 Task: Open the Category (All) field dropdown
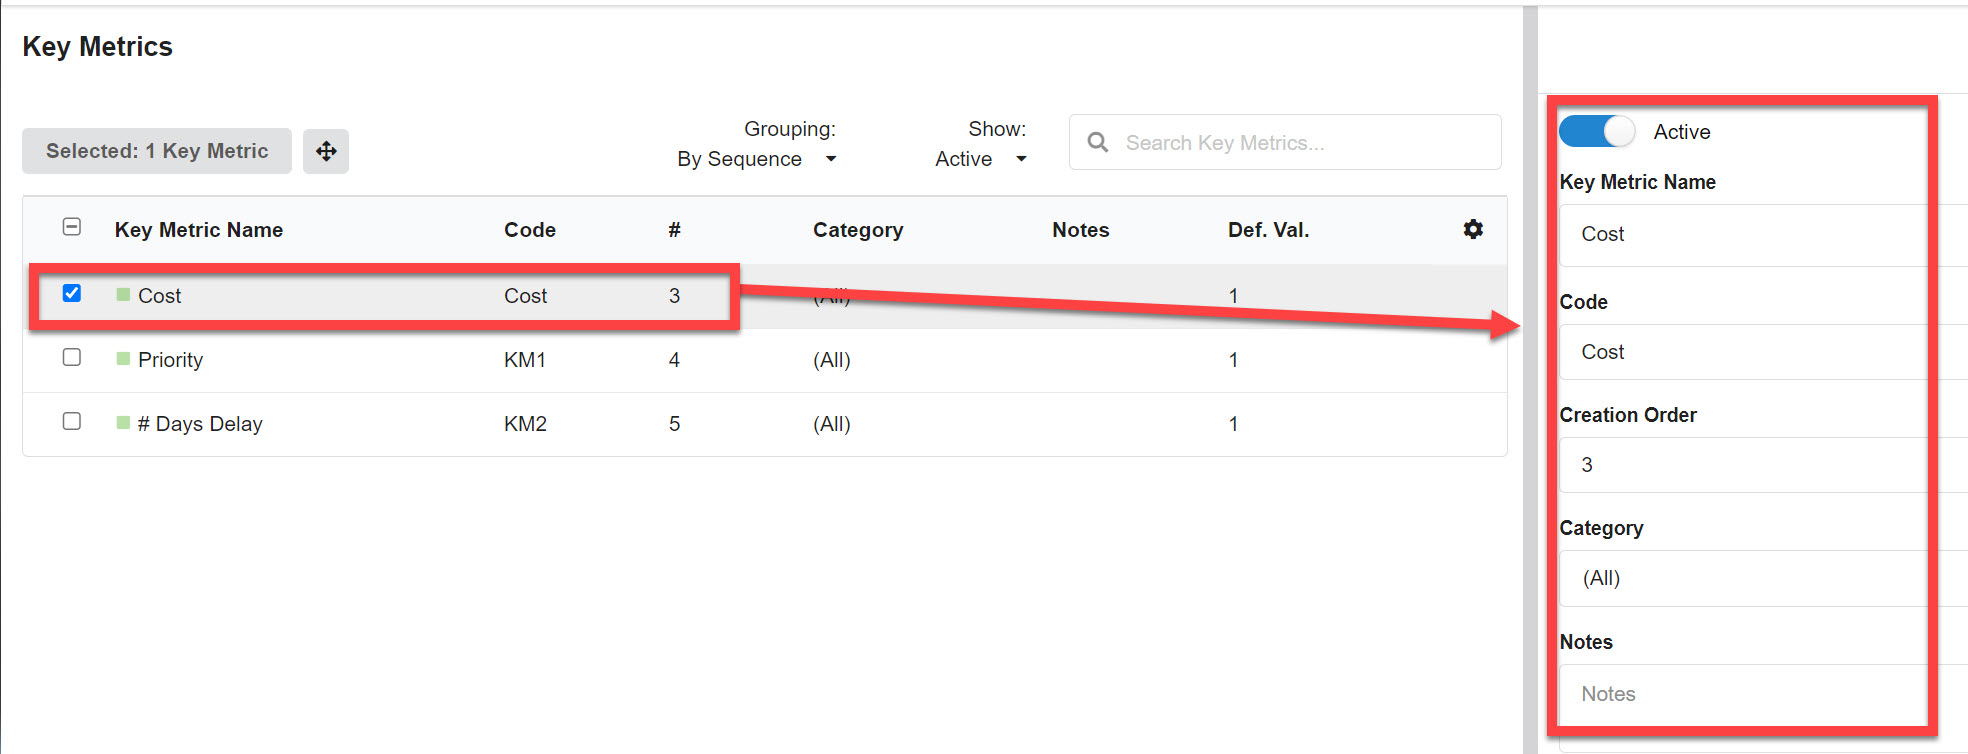pyautogui.click(x=1743, y=578)
